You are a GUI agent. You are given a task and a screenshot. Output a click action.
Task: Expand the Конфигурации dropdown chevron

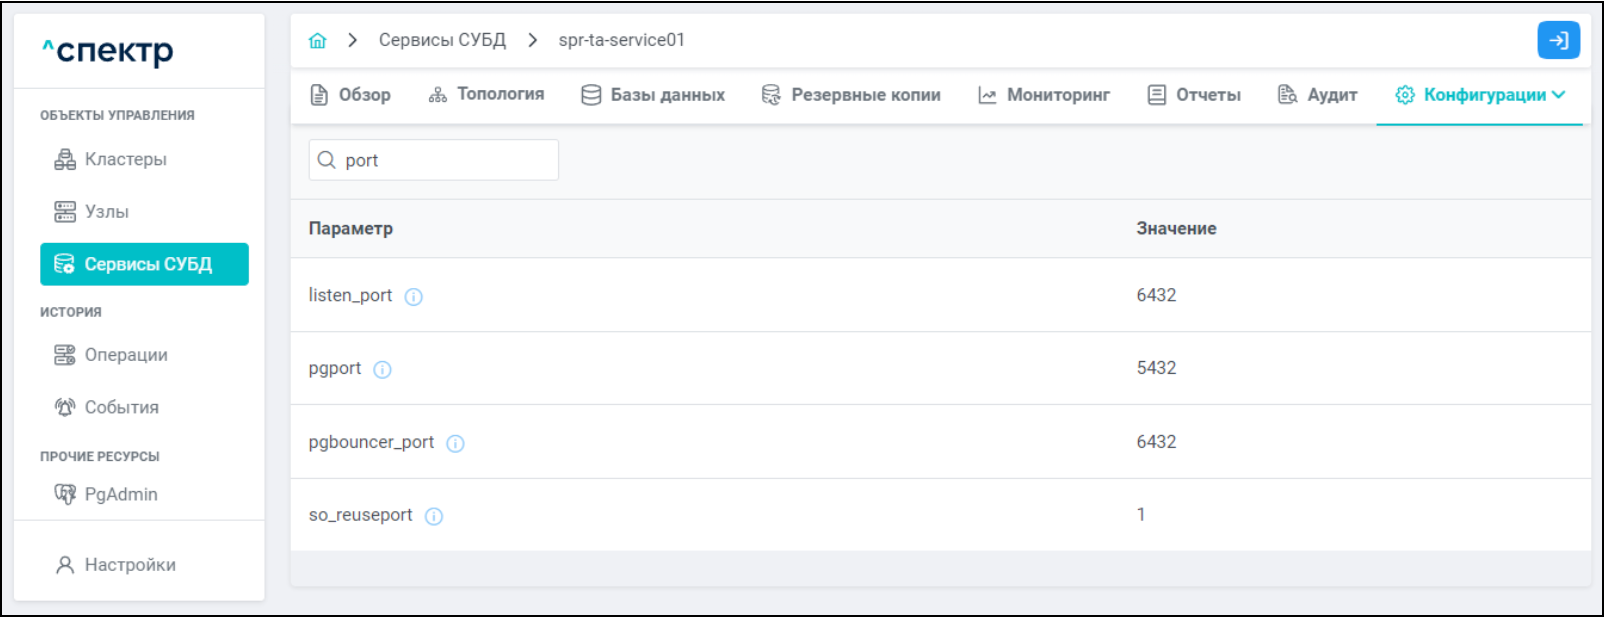click(1559, 95)
